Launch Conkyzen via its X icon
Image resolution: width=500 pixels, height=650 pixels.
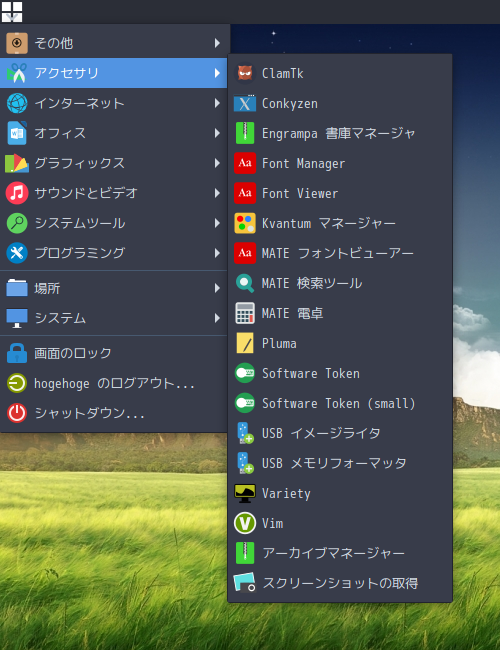pyautogui.click(x=245, y=104)
